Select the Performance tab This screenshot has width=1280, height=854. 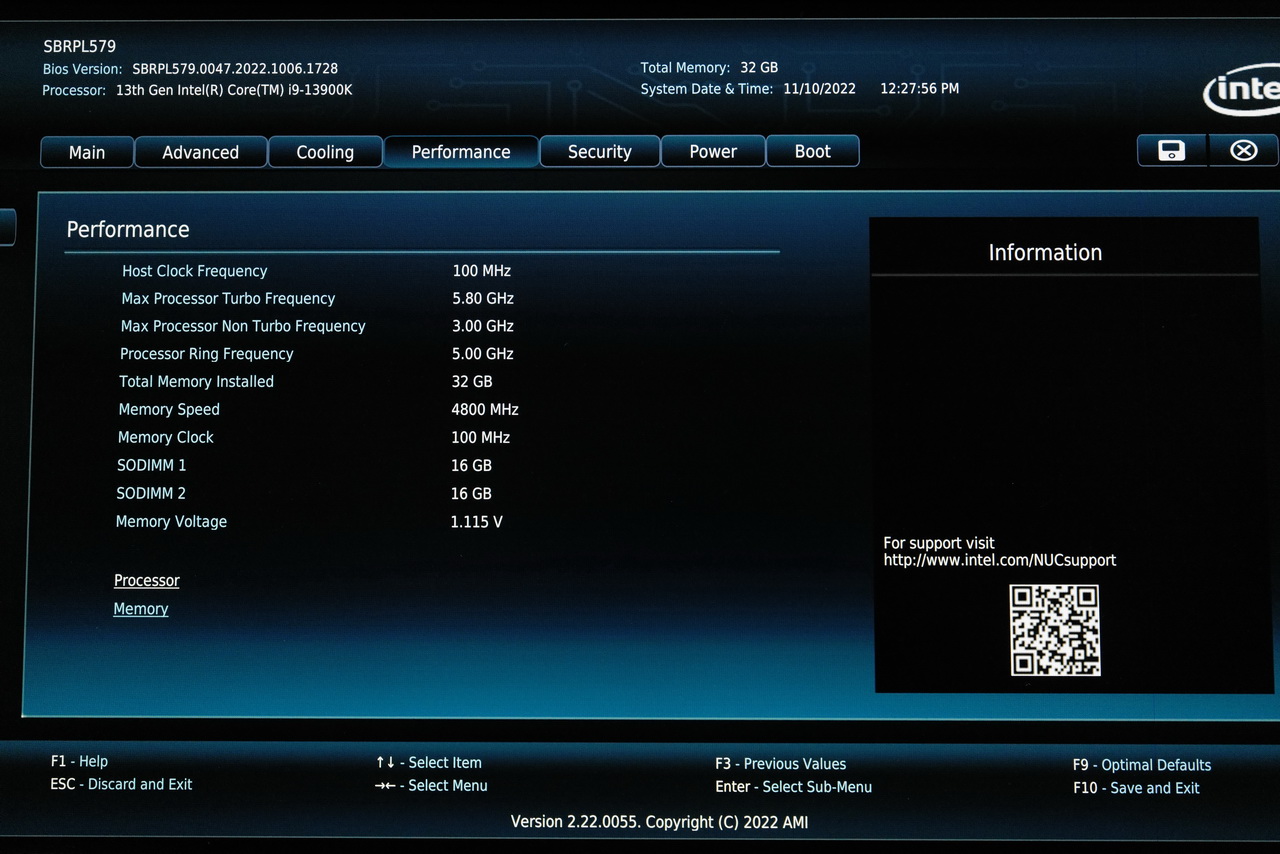[x=461, y=152]
